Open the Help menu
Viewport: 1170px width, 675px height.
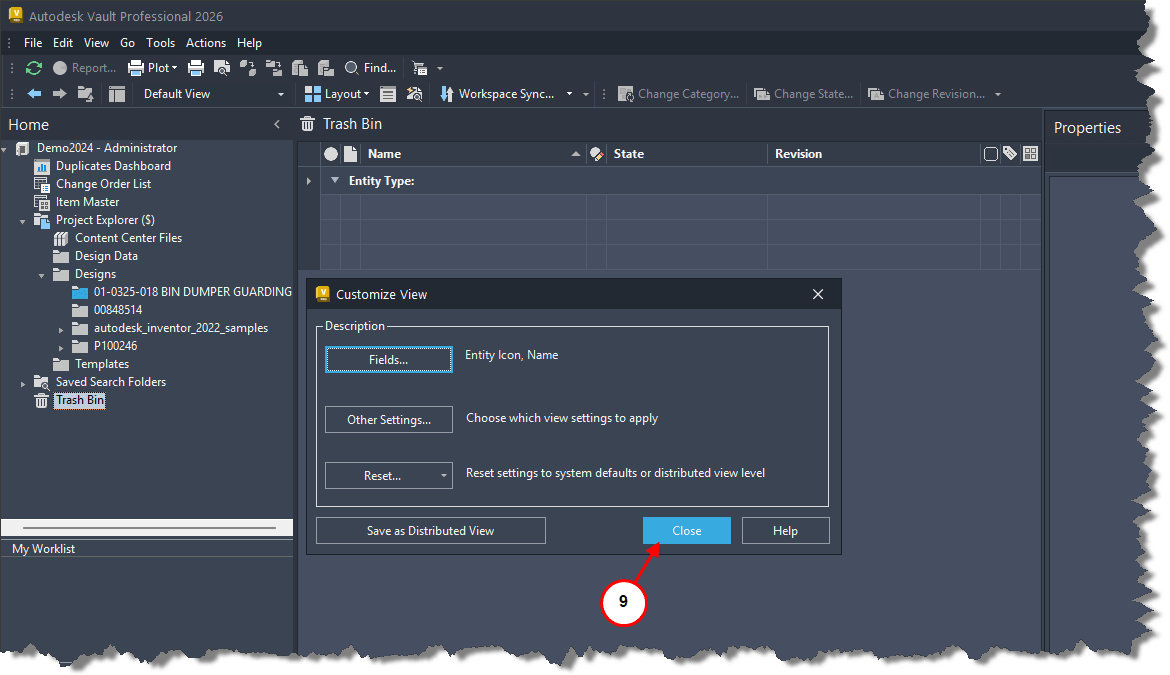coord(249,43)
